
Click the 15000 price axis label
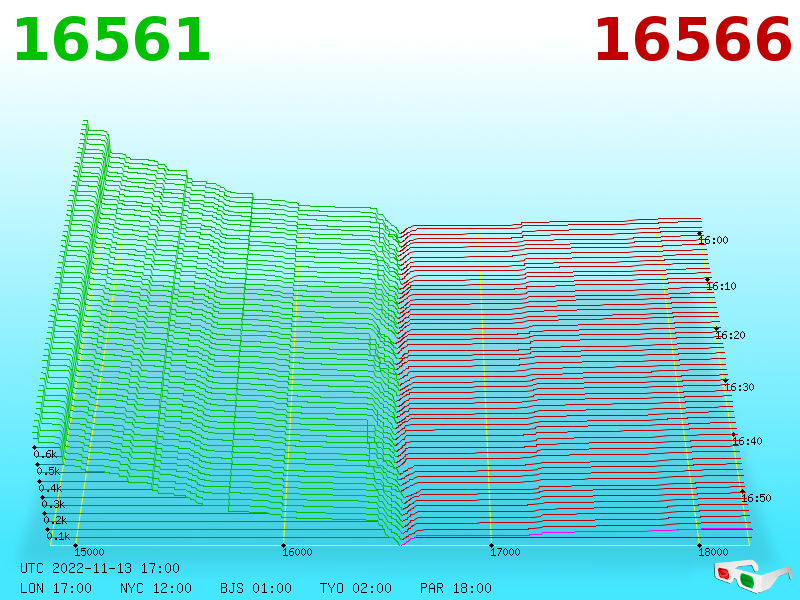tap(89, 552)
